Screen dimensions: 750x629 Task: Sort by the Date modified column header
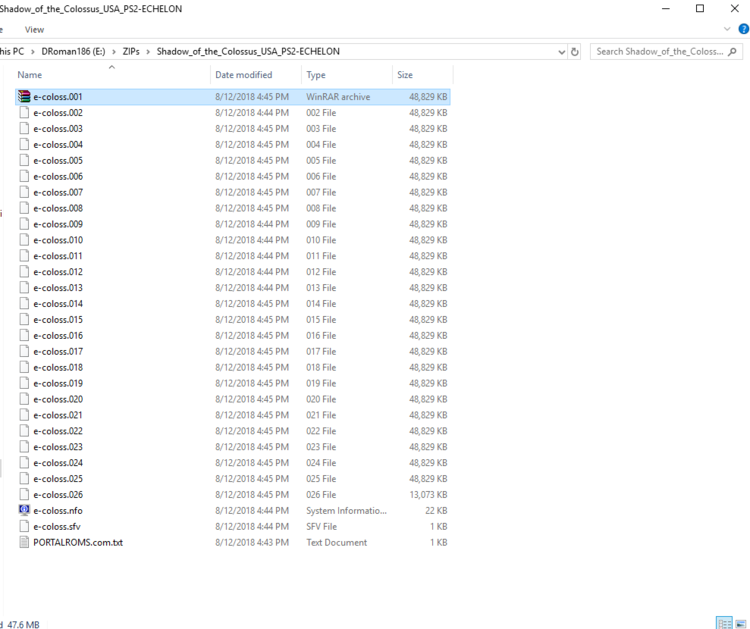[243, 75]
